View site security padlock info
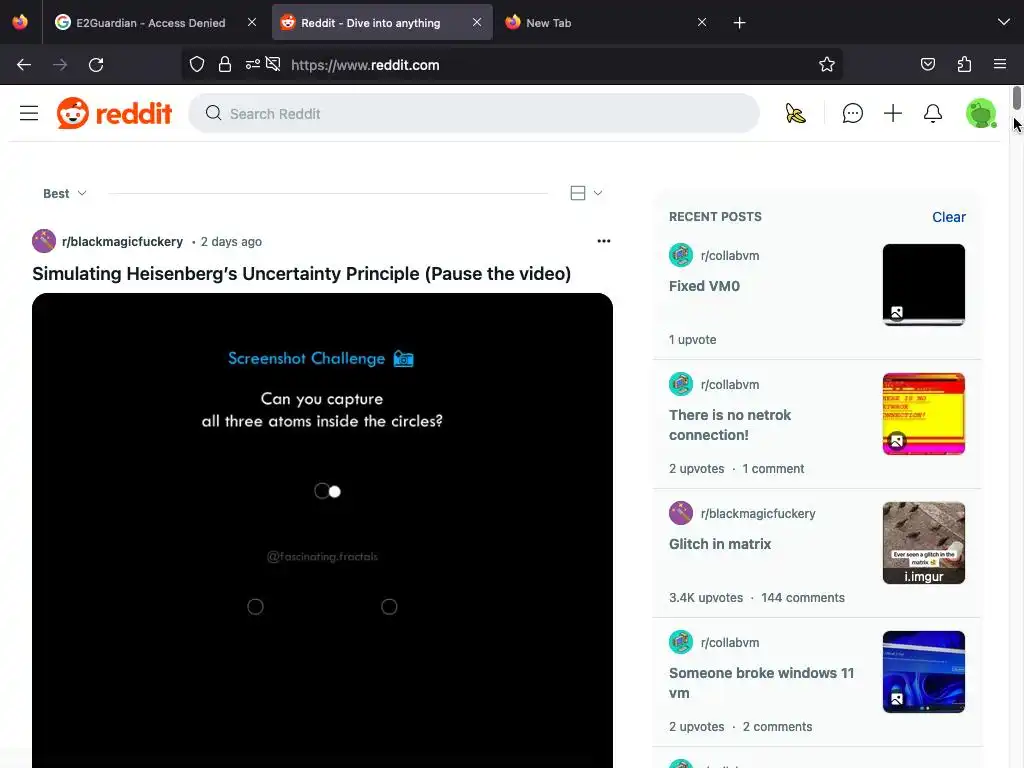 (x=225, y=64)
